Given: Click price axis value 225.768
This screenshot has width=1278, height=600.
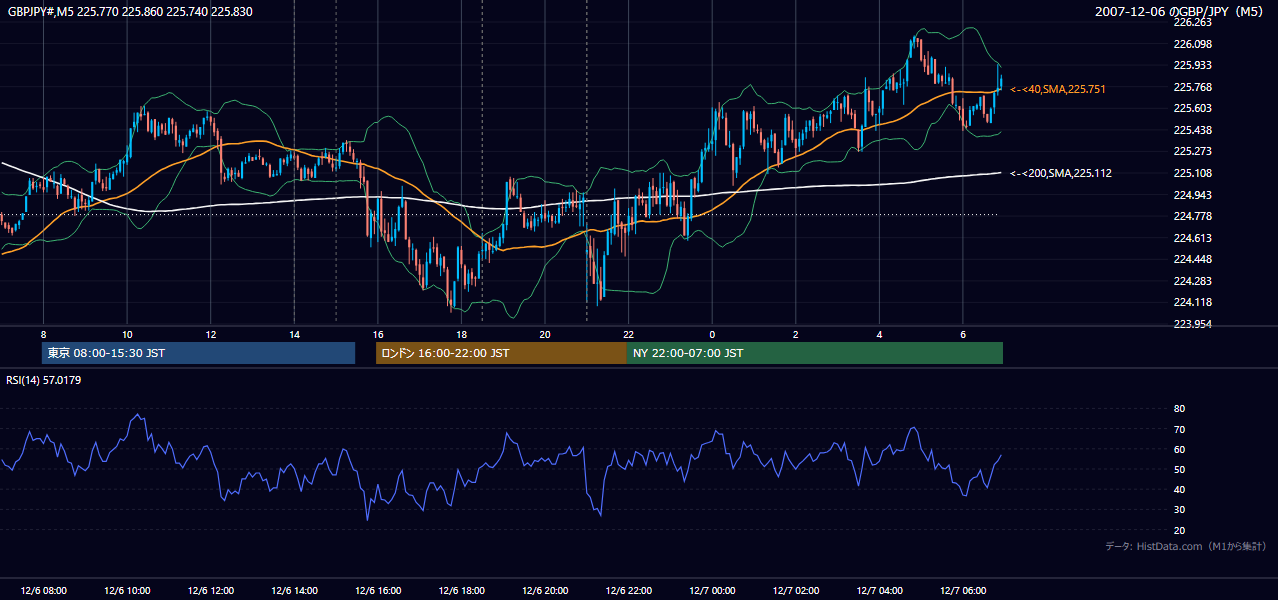Looking at the screenshot, I should (x=1192, y=87).
